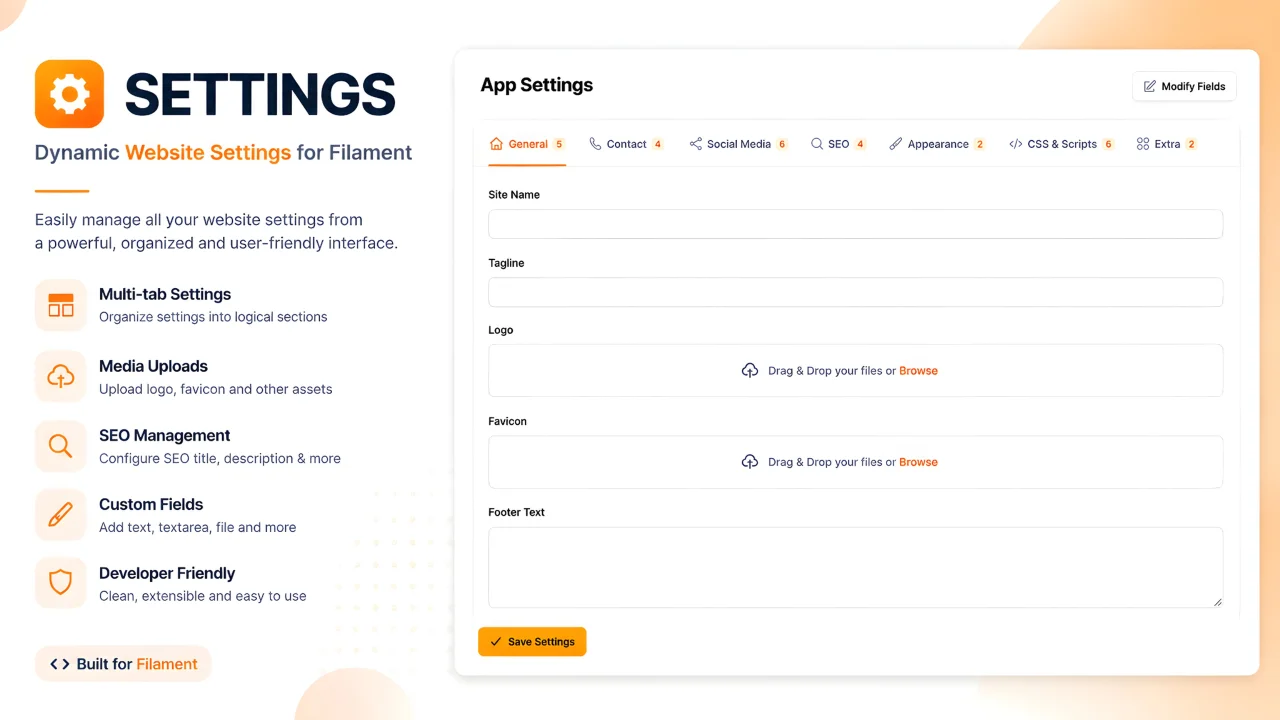
Task: Click the SEO Management heading text
Action: coord(165,435)
